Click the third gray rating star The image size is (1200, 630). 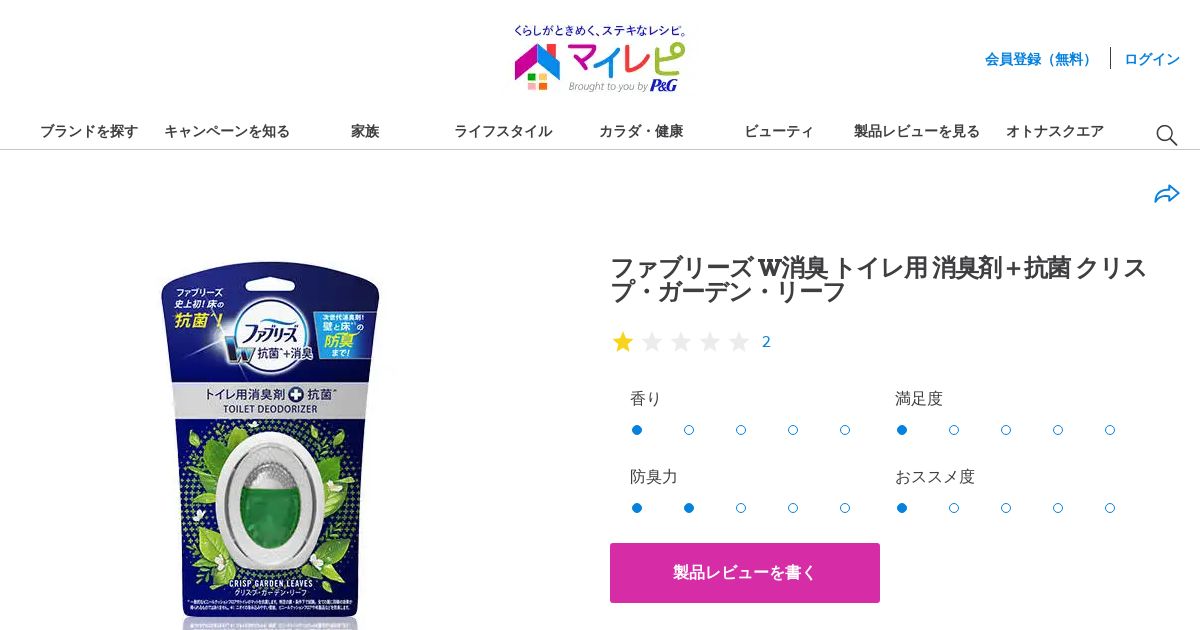pyautogui.click(x=681, y=342)
